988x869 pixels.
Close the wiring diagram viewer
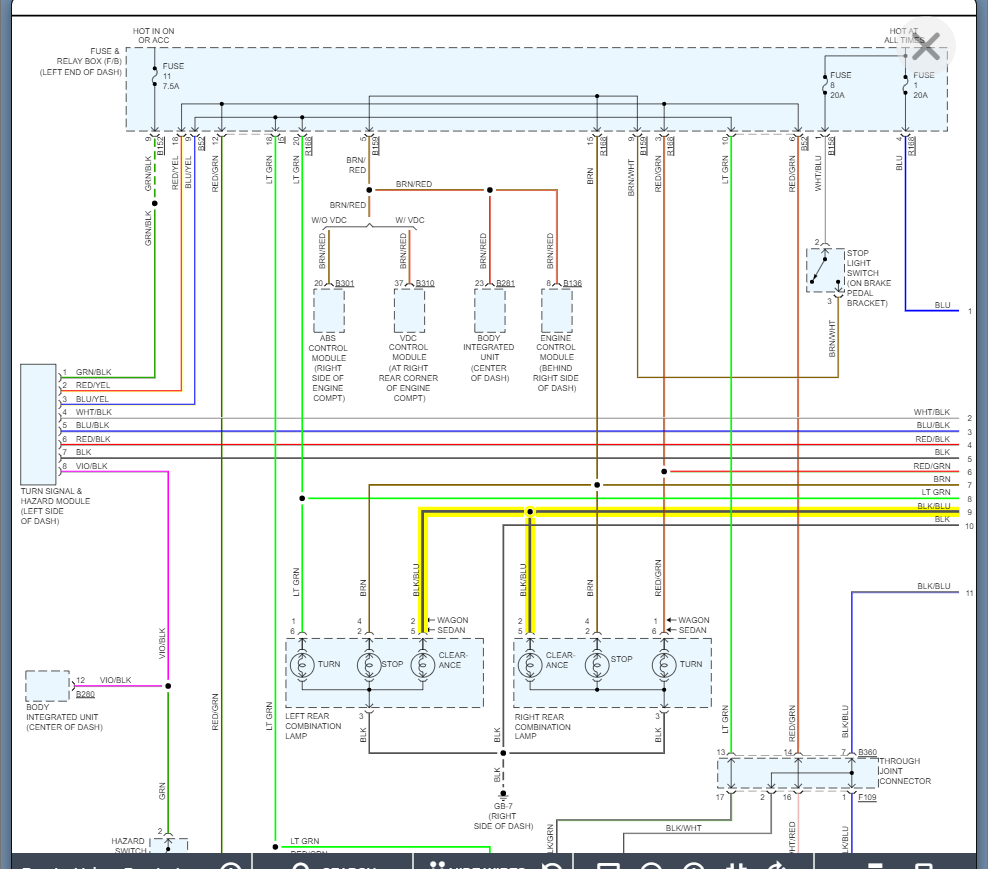pyautogui.click(x=926, y=46)
